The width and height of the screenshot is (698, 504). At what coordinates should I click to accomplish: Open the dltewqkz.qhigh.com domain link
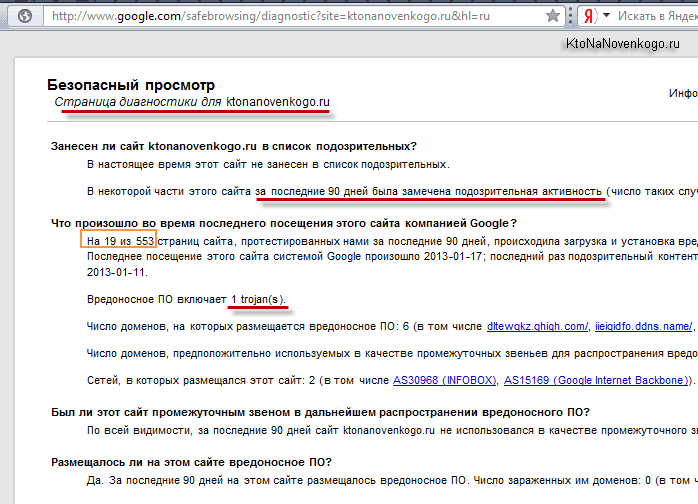point(537,326)
